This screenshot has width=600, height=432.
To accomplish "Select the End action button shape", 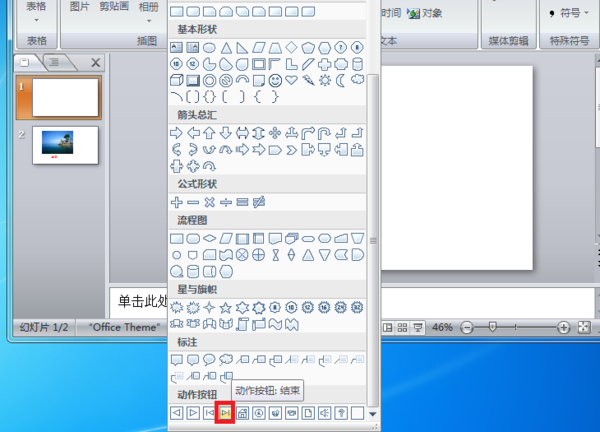I will click(226, 412).
